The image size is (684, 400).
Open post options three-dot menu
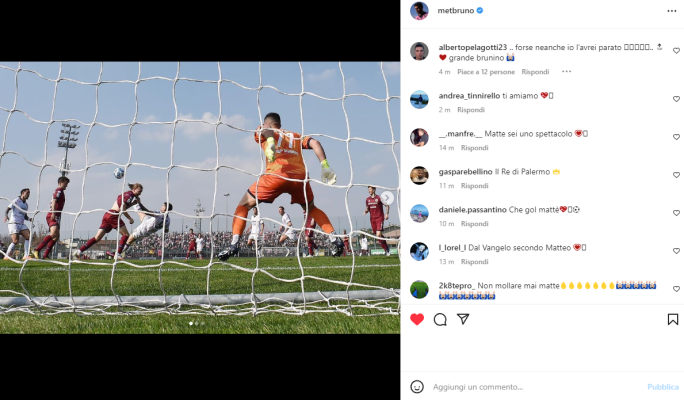coord(672,11)
